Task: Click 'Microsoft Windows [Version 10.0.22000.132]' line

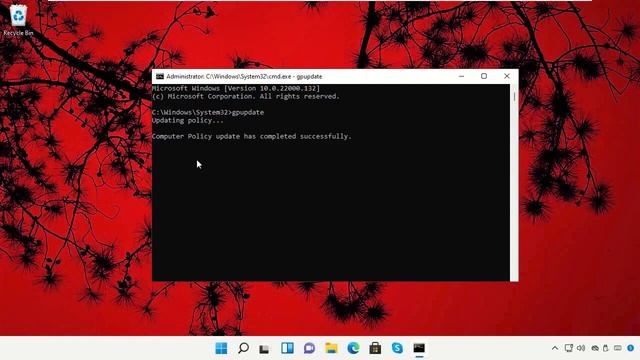Action: pos(236,88)
